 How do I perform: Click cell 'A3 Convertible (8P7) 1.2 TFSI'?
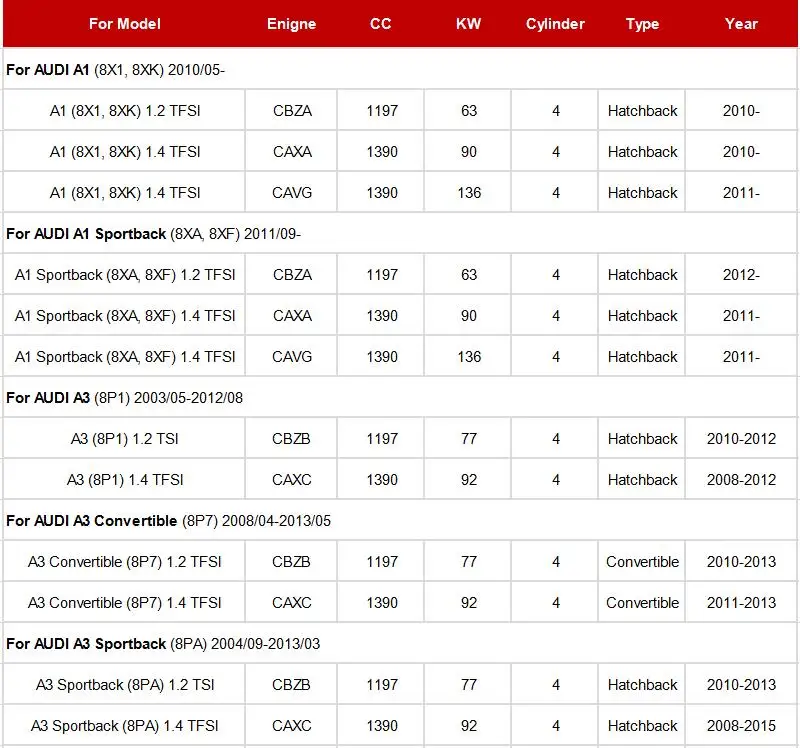tap(124, 562)
